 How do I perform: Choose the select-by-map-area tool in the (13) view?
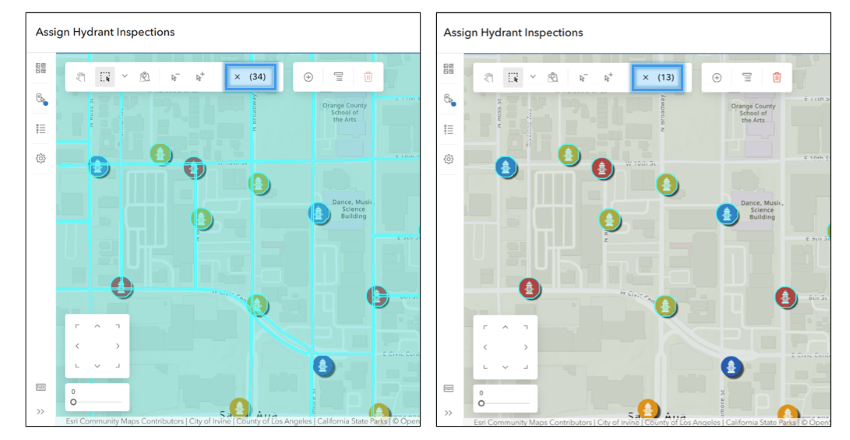(x=552, y=77)
